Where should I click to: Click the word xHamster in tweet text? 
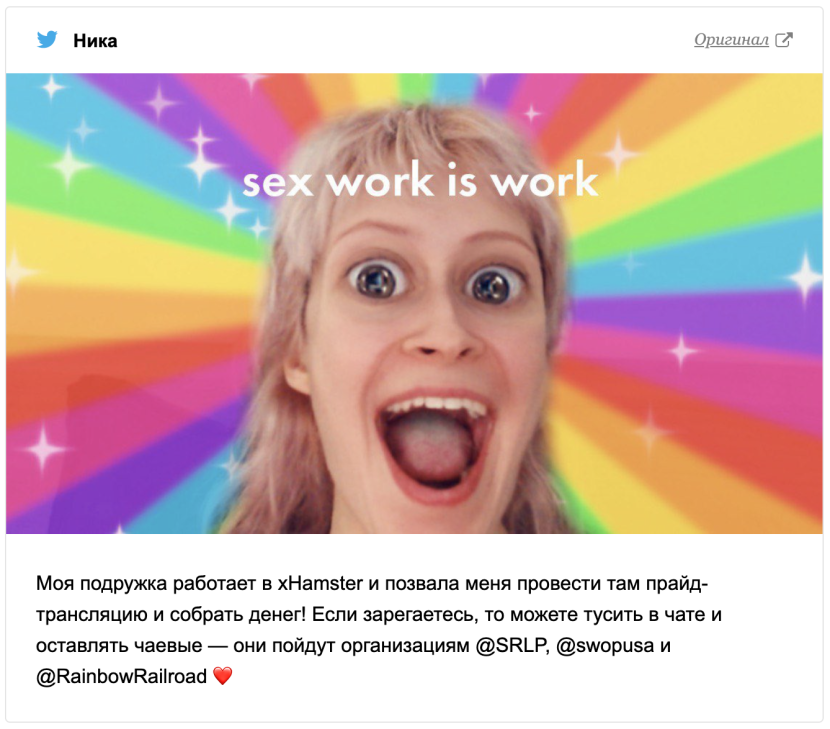coord(320,583)
